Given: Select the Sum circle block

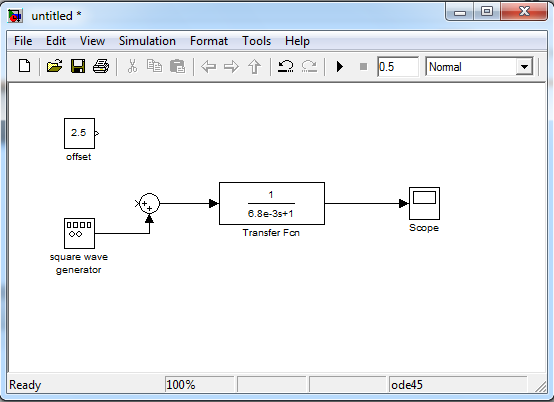Looking at the screenshot, I should click(x=149, y=203).
